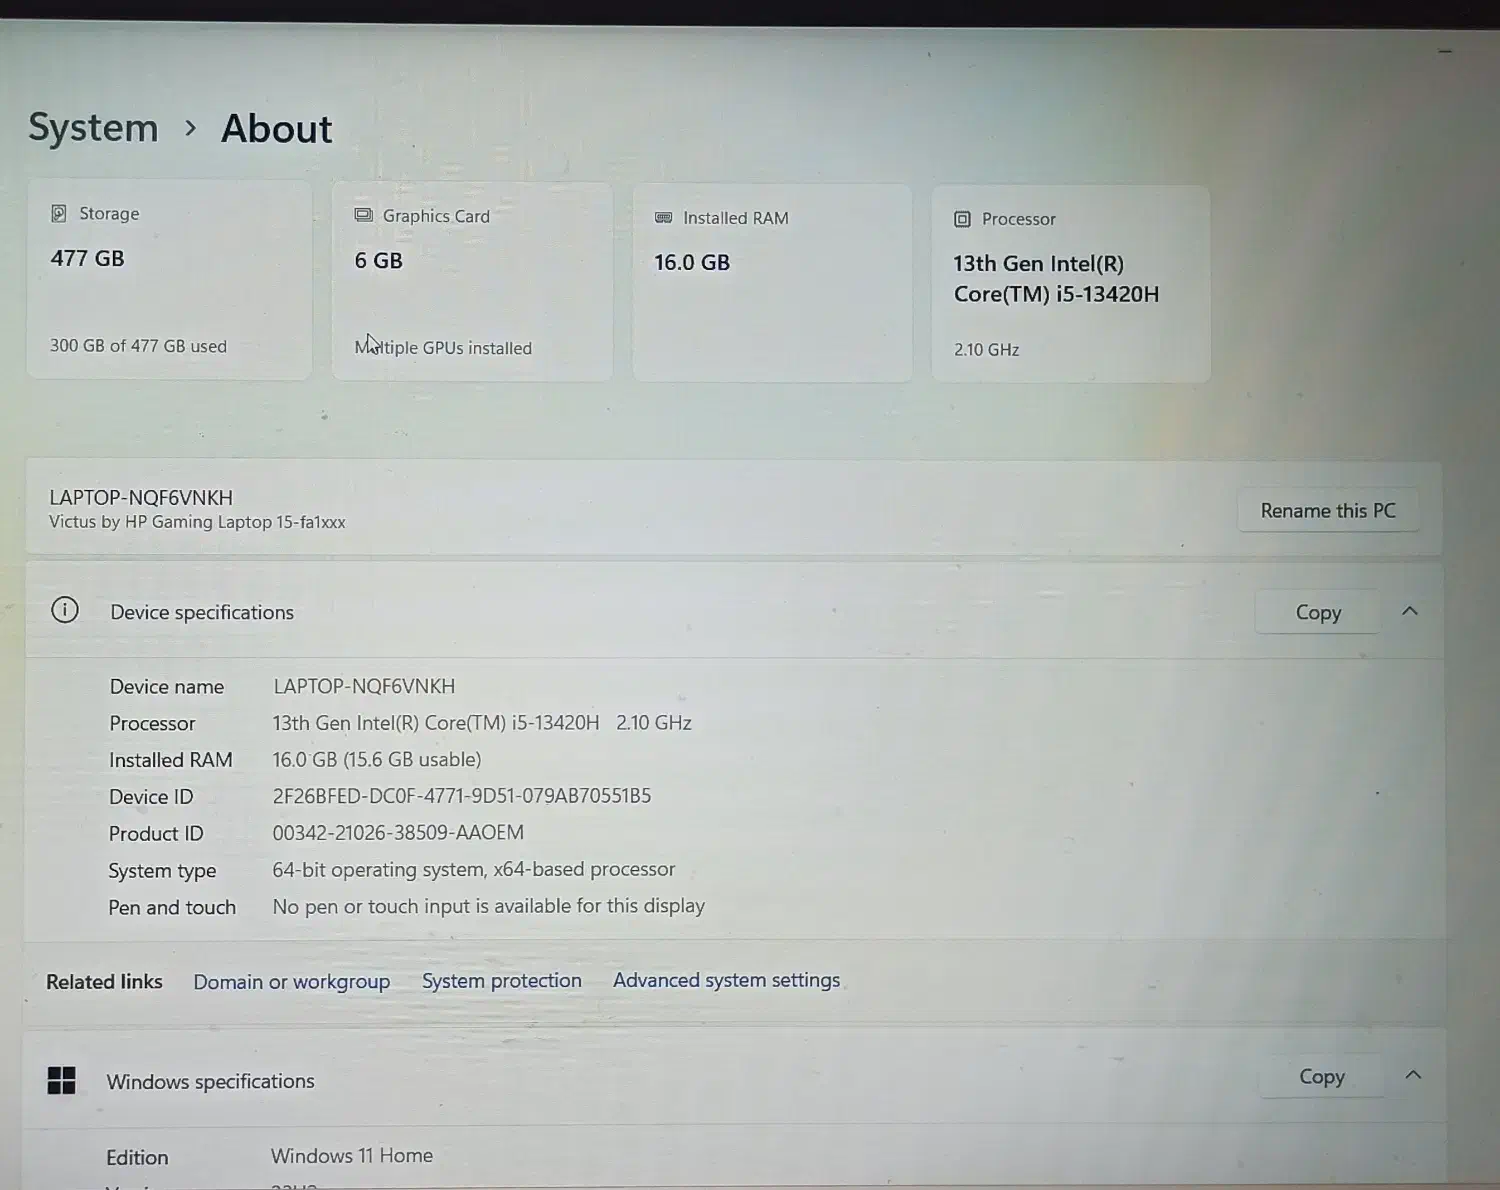
Task: Click the Processor chip icon
Action: pyautogui.click(x=962, y=219)
